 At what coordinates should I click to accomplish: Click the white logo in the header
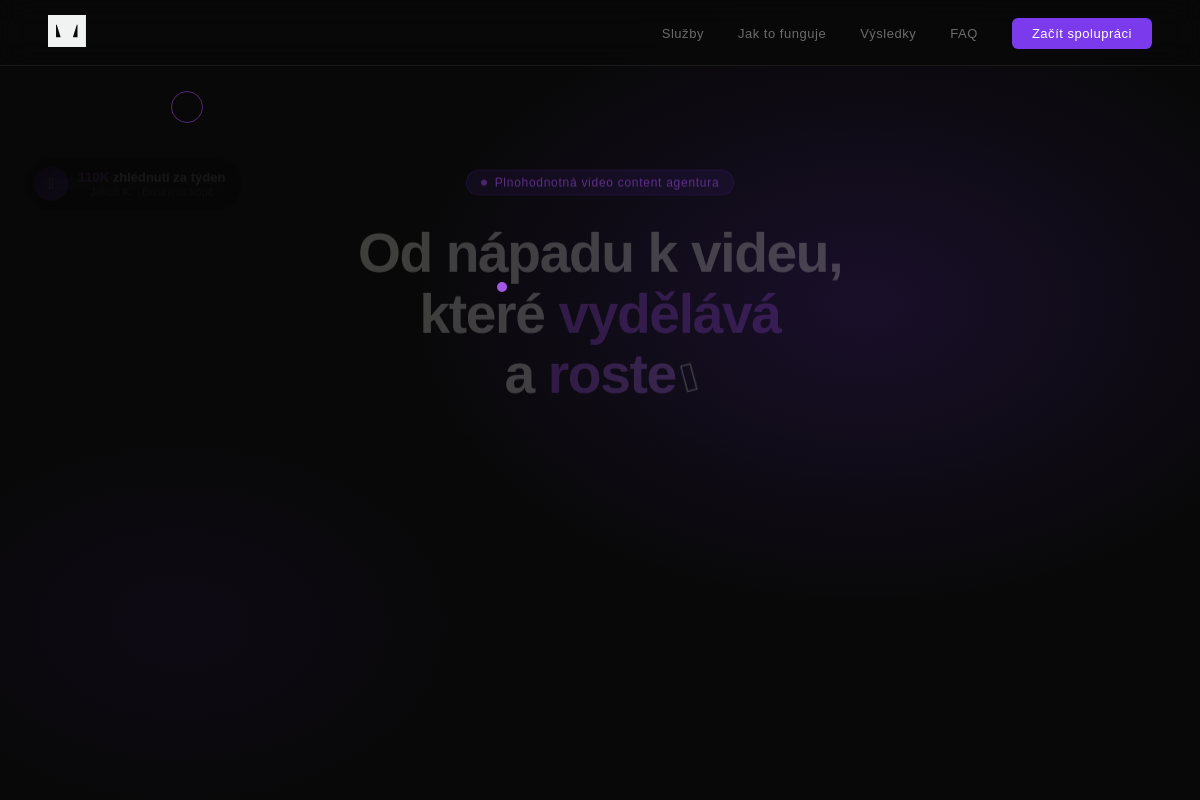point(67,31)
